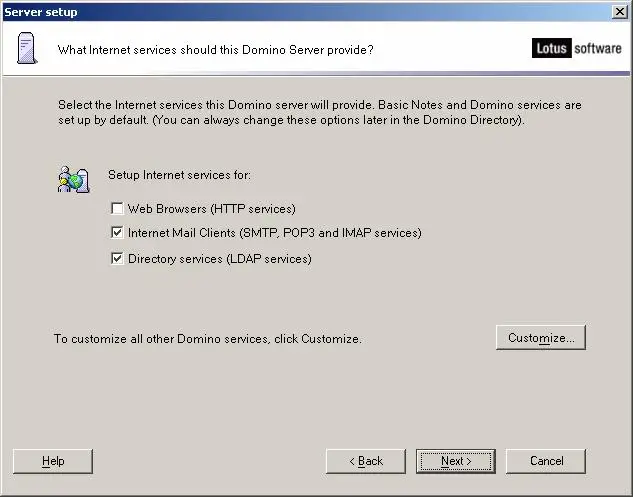The width and height of the screenshot is (633, 497).
Task: Click the Internet services globe and users icon
Action: 74,179
